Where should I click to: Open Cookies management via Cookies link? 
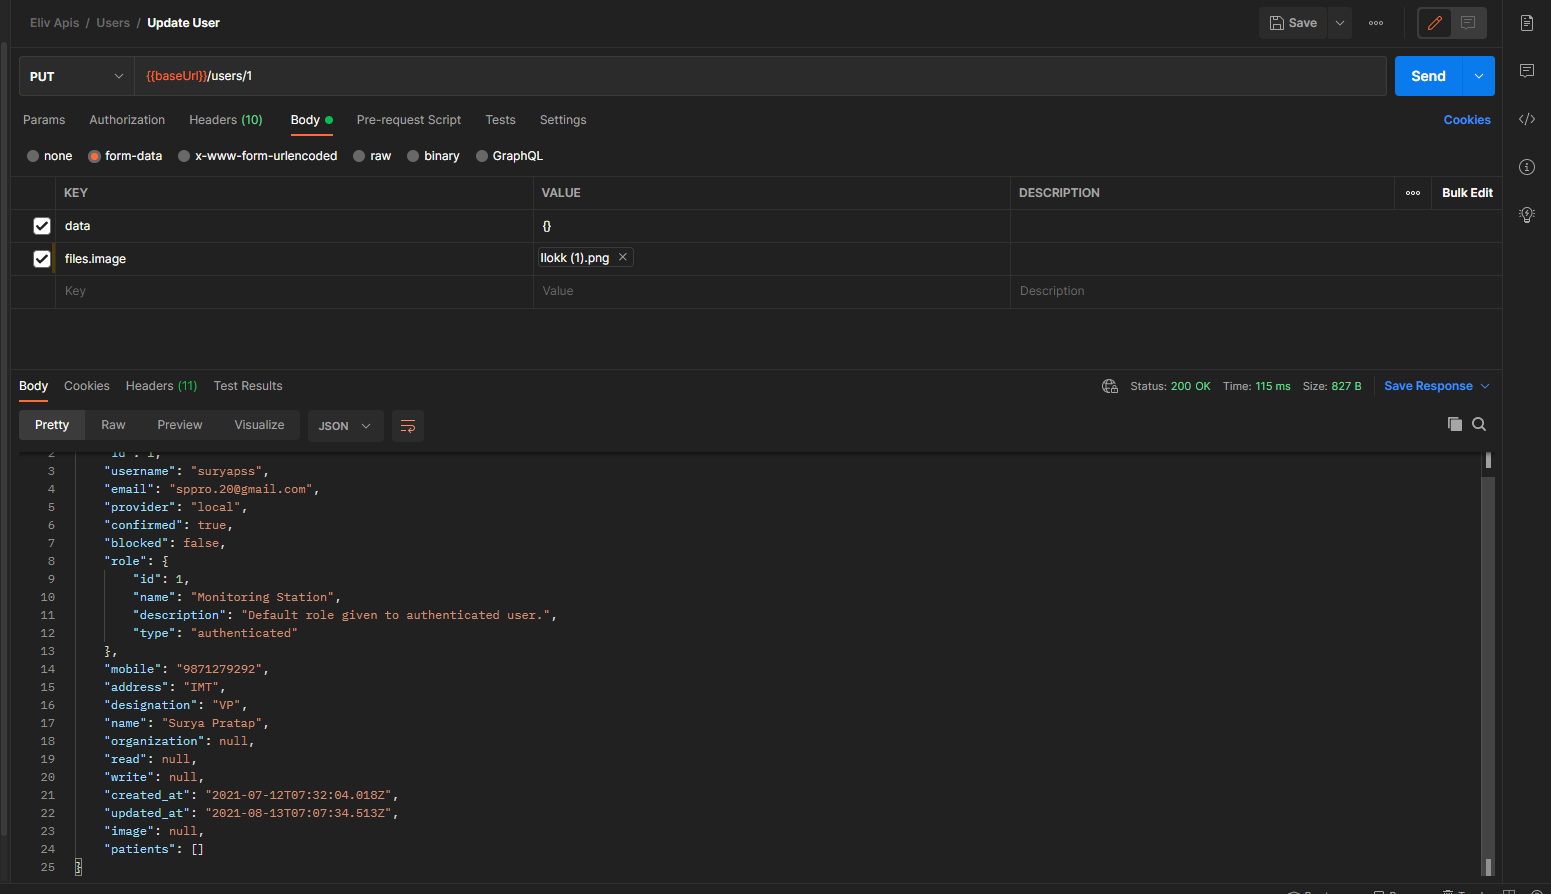pyautogui.click(x=1467, y=119)
